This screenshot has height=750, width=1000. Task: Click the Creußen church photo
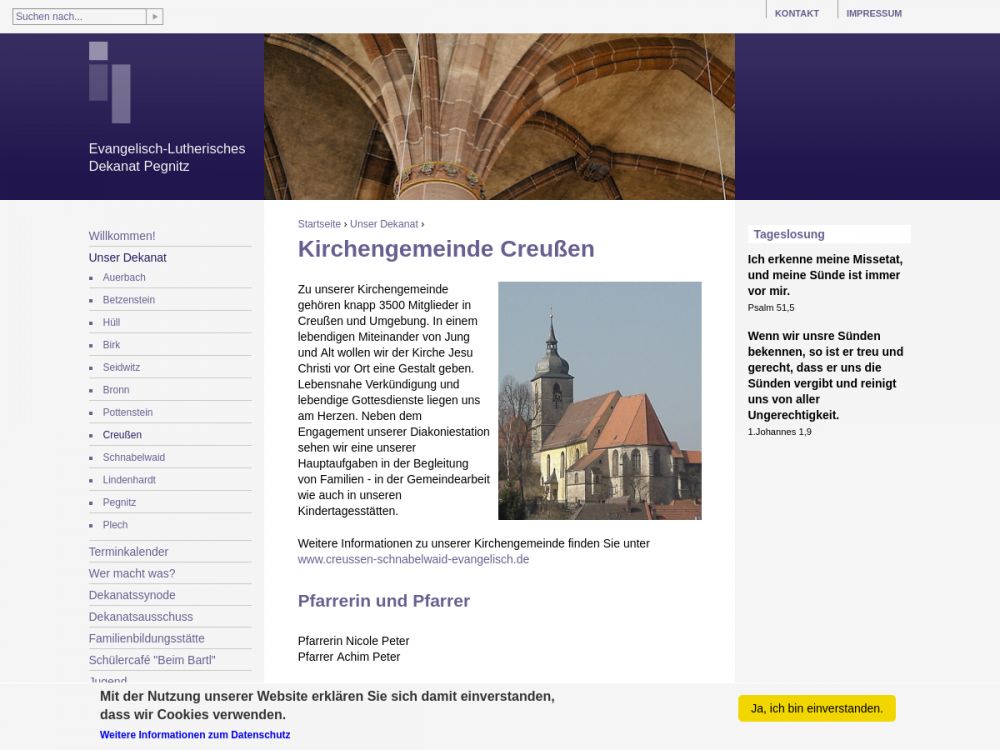click(599, 400)
